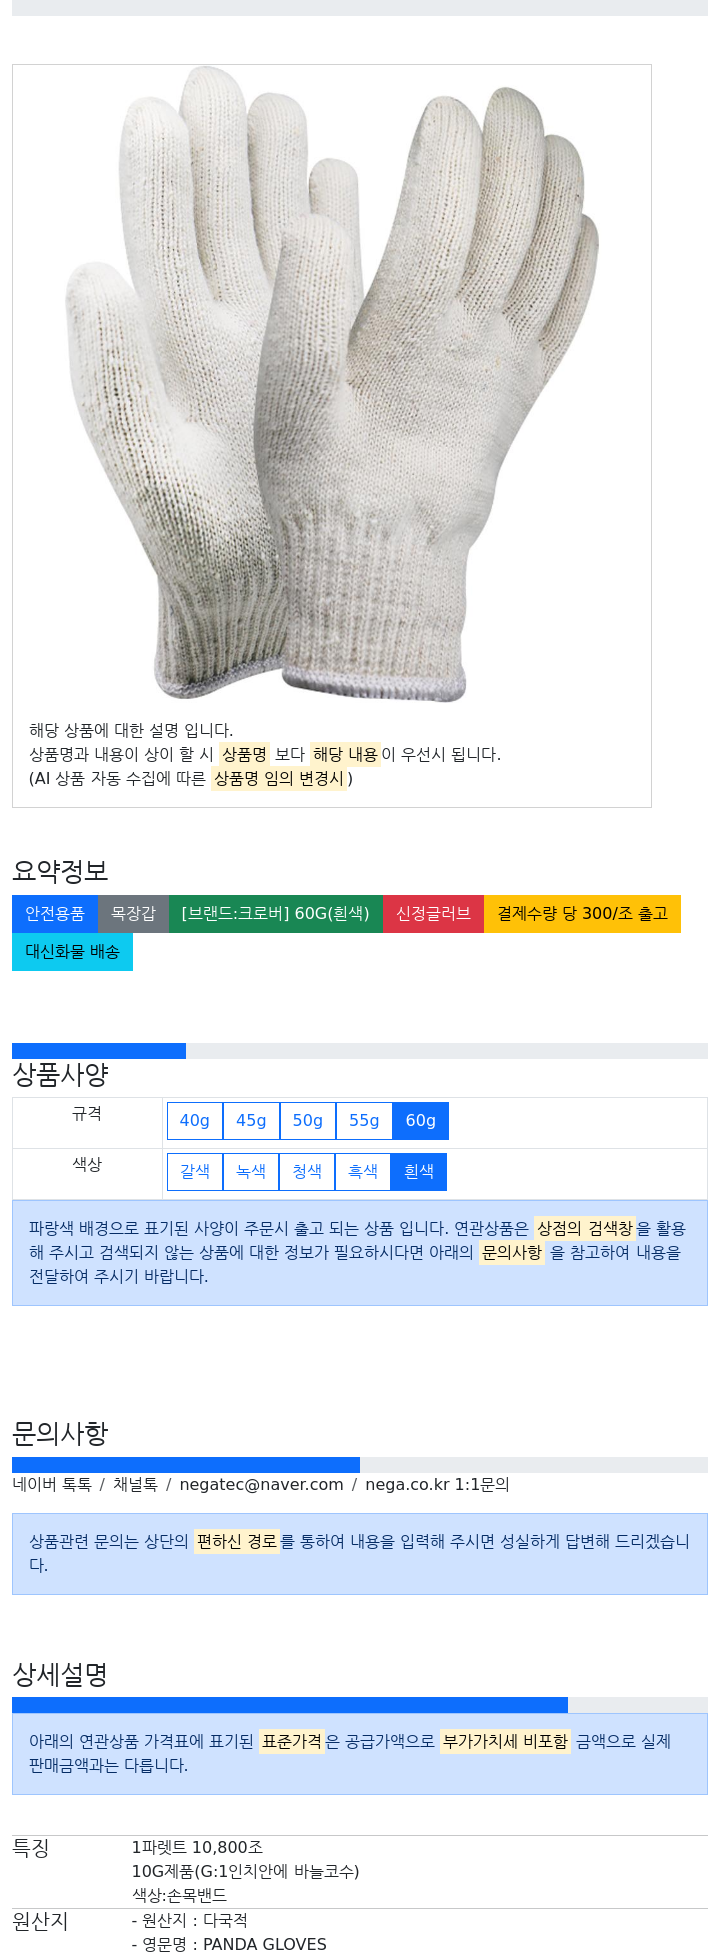
Task: Pick the 녹색 color option
Action: coord(251,1172)
